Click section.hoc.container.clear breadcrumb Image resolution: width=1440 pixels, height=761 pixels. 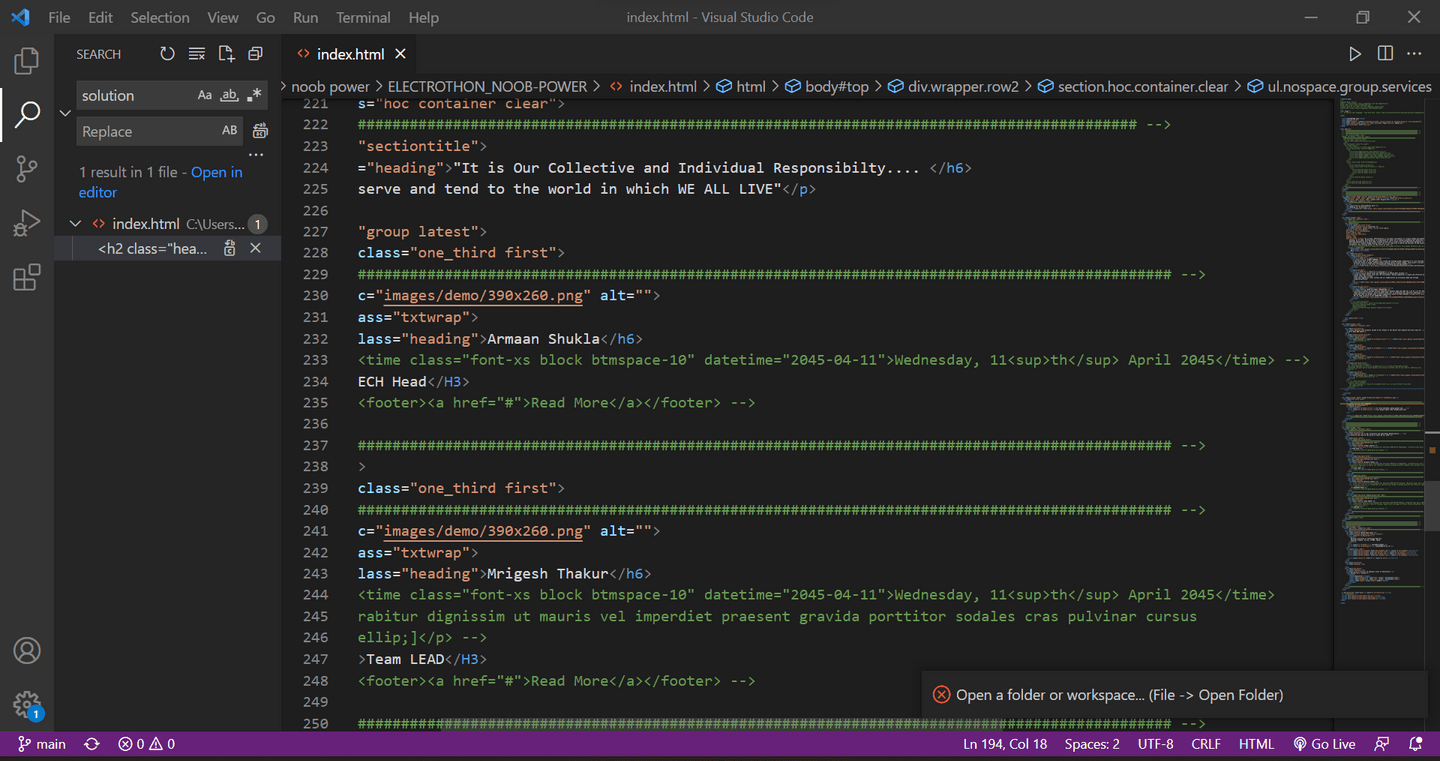click(x=1133, y=87)
